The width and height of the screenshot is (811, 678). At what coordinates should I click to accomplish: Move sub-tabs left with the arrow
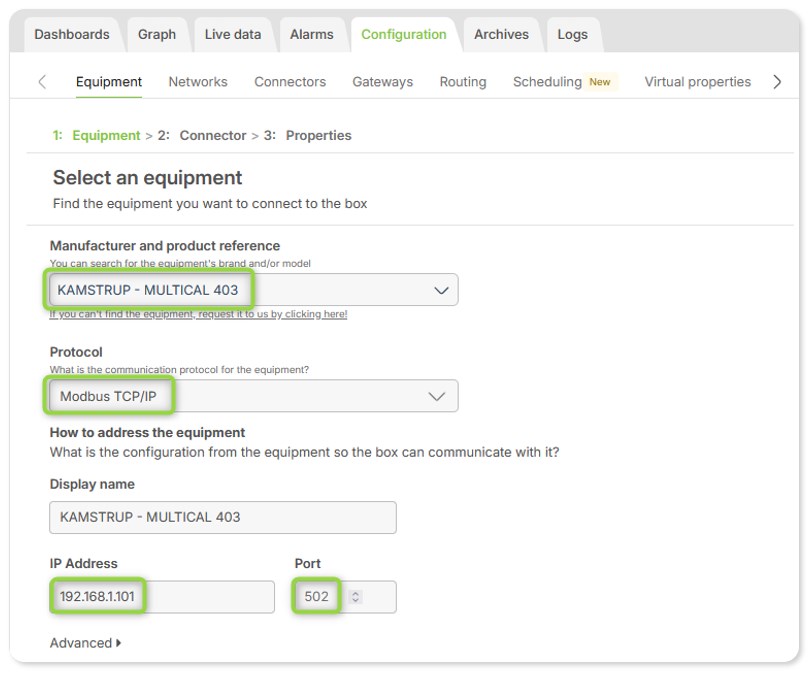(42, 82)
